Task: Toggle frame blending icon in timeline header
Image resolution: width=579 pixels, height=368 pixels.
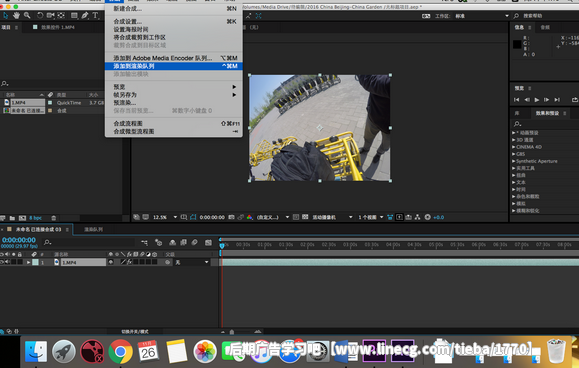Action: [x=183, y=243]
